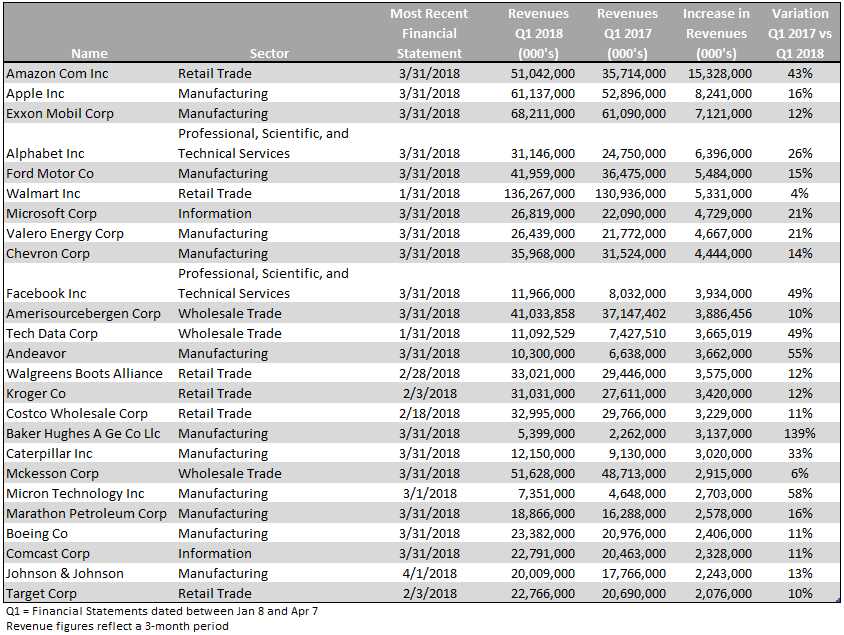Viewport: 844px width, 635px height.
Task: Click Microsoft's Information sector cell
Action: point(215,214)
